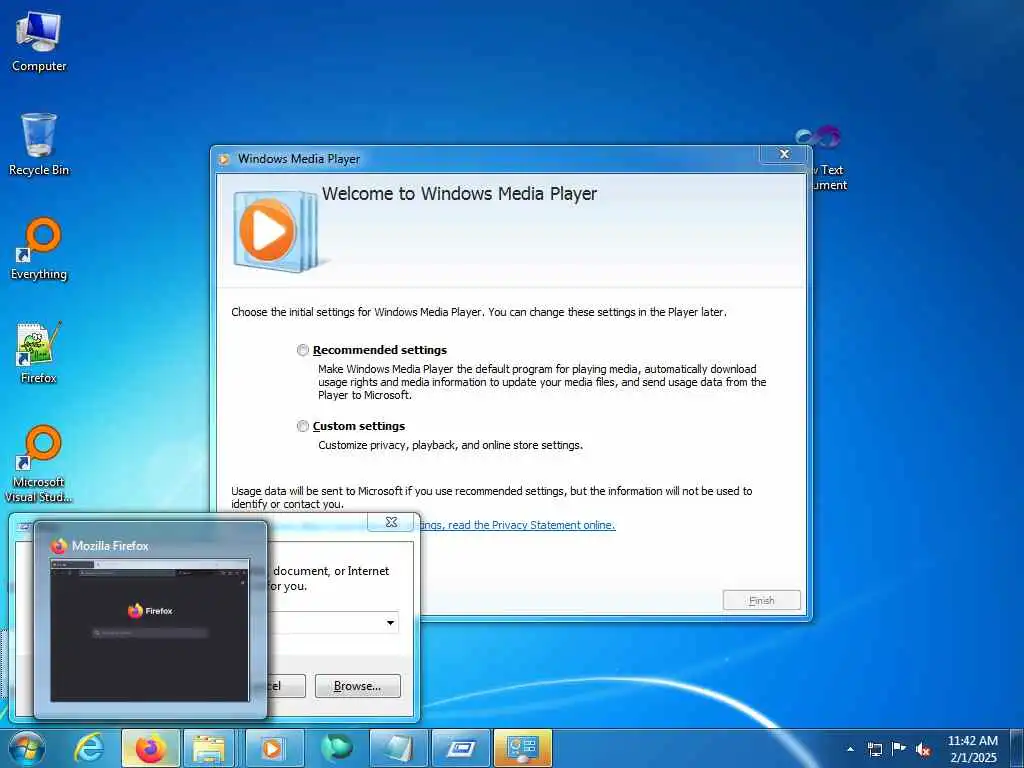Select the Computer desktop icon
The width and height of the screenshot is (1024, 768).
39,41
